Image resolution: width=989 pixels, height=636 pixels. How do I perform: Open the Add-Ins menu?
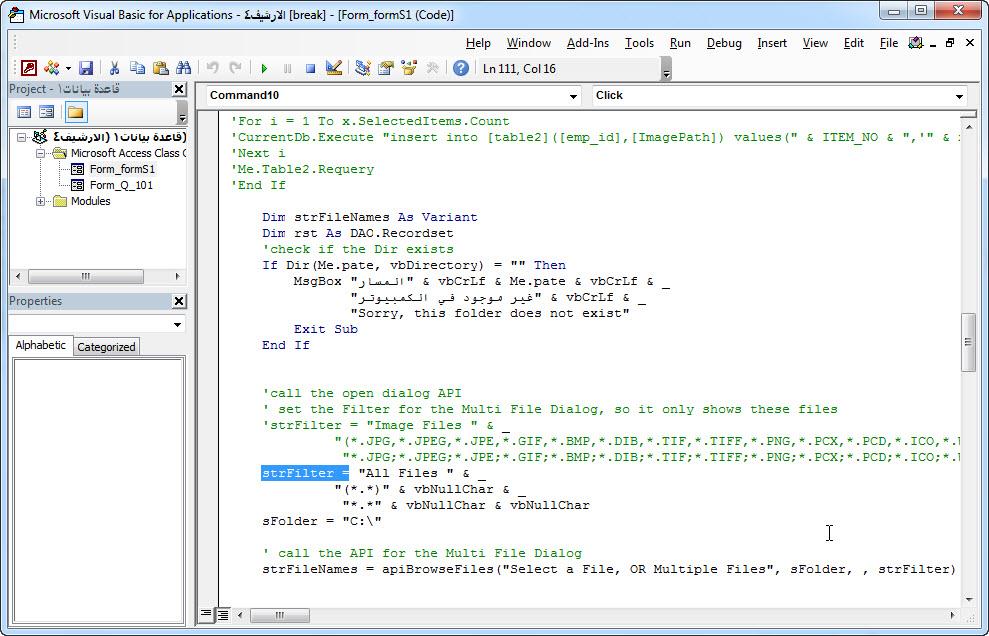click(x=588, y=43)
